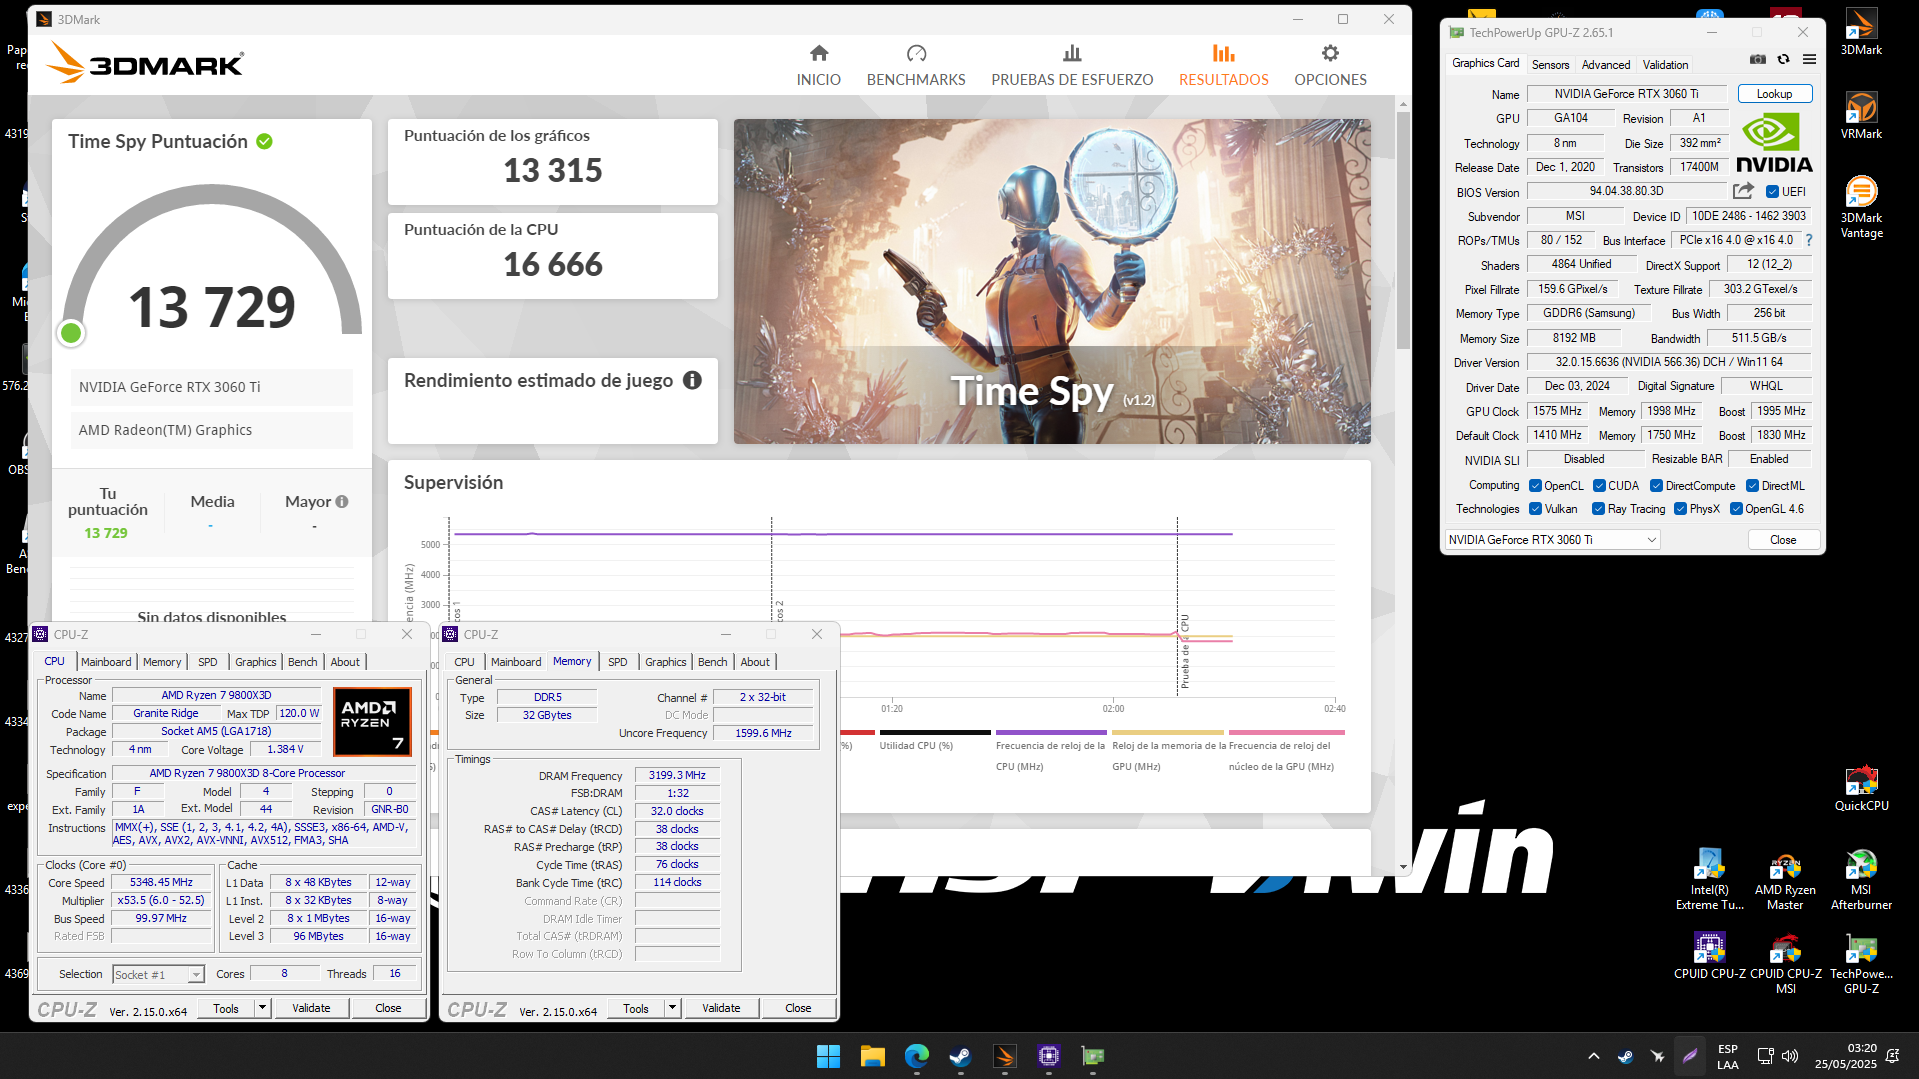
Task: Toggle the DirectCompute checkbox
Action: [x=1656, y=486]
